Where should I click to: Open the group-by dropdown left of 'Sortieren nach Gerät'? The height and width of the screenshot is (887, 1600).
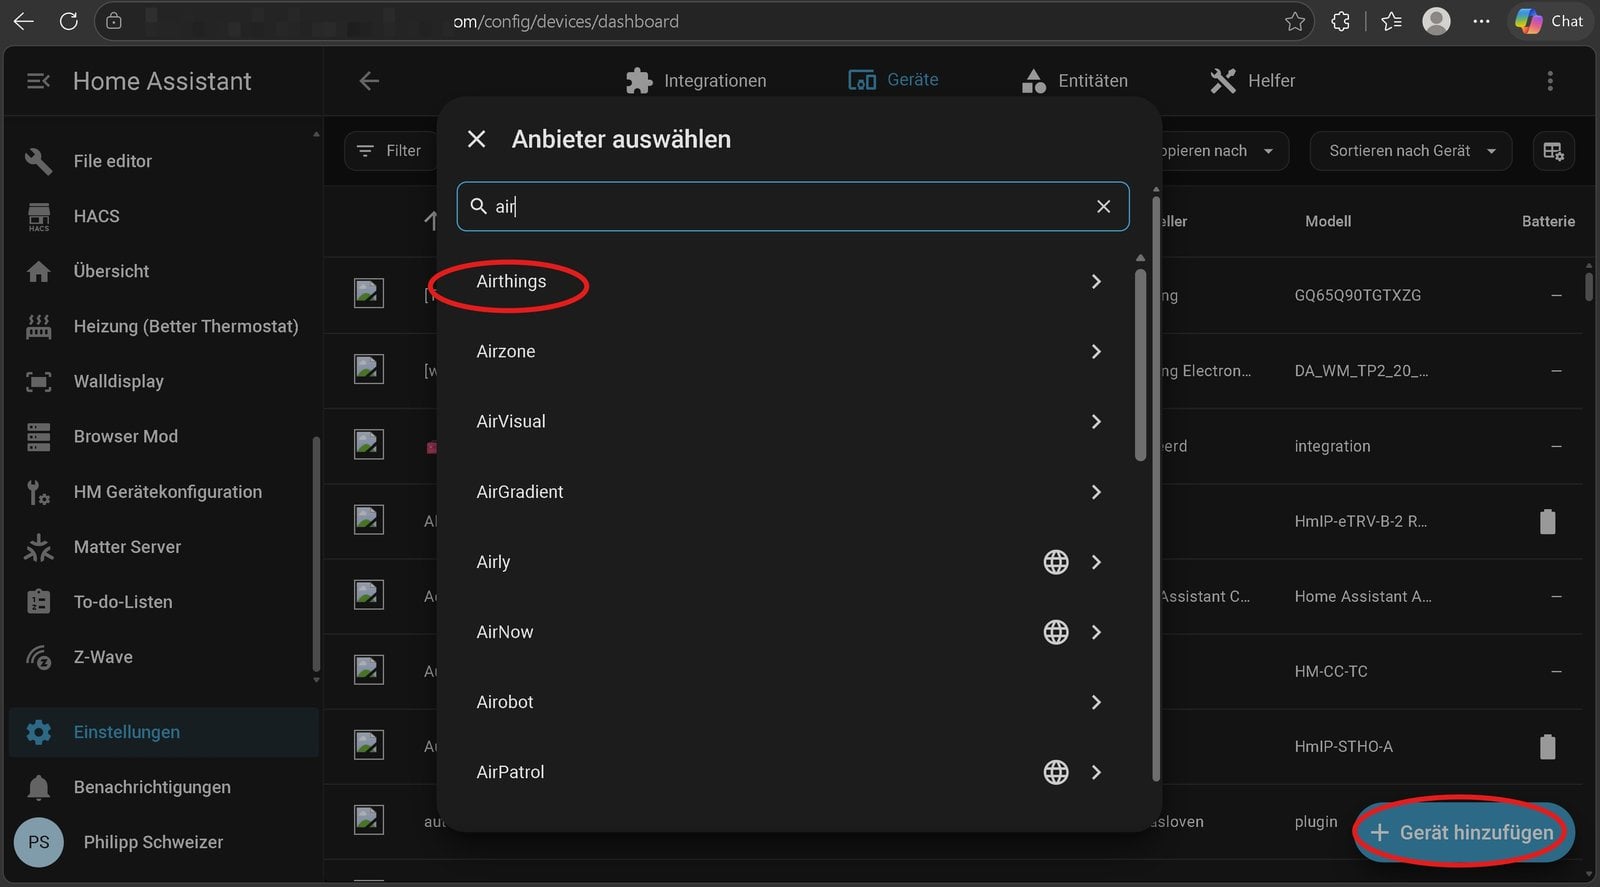pos(1224,151)
